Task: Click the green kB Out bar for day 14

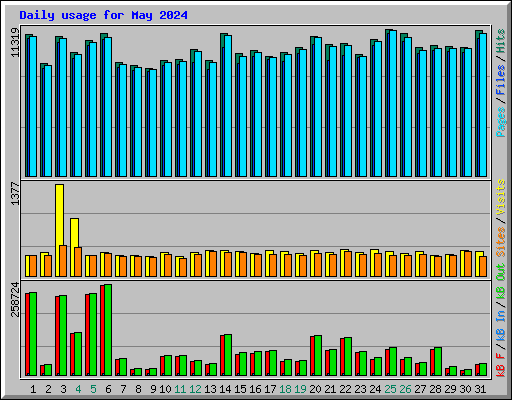Action: 228,355
